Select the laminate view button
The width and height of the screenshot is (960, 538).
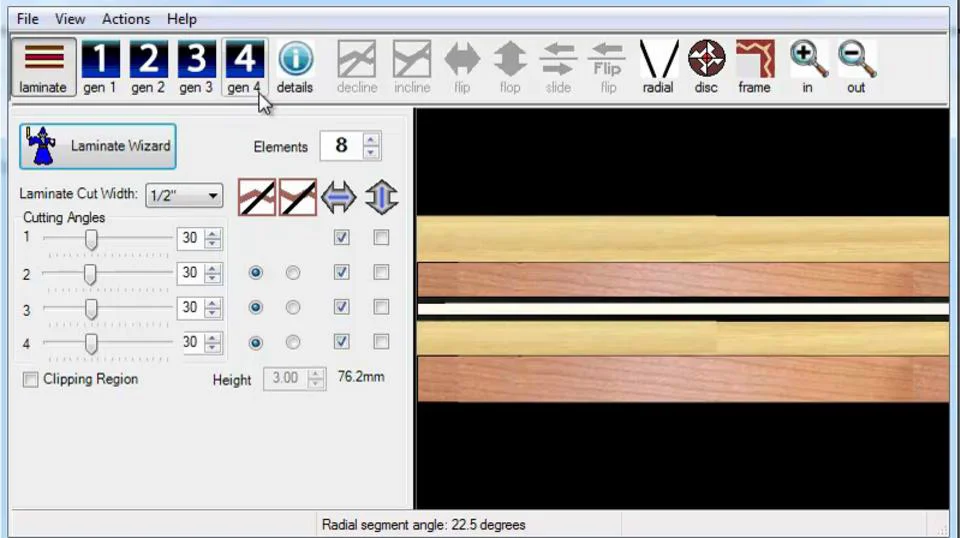(x=43, y=67)
